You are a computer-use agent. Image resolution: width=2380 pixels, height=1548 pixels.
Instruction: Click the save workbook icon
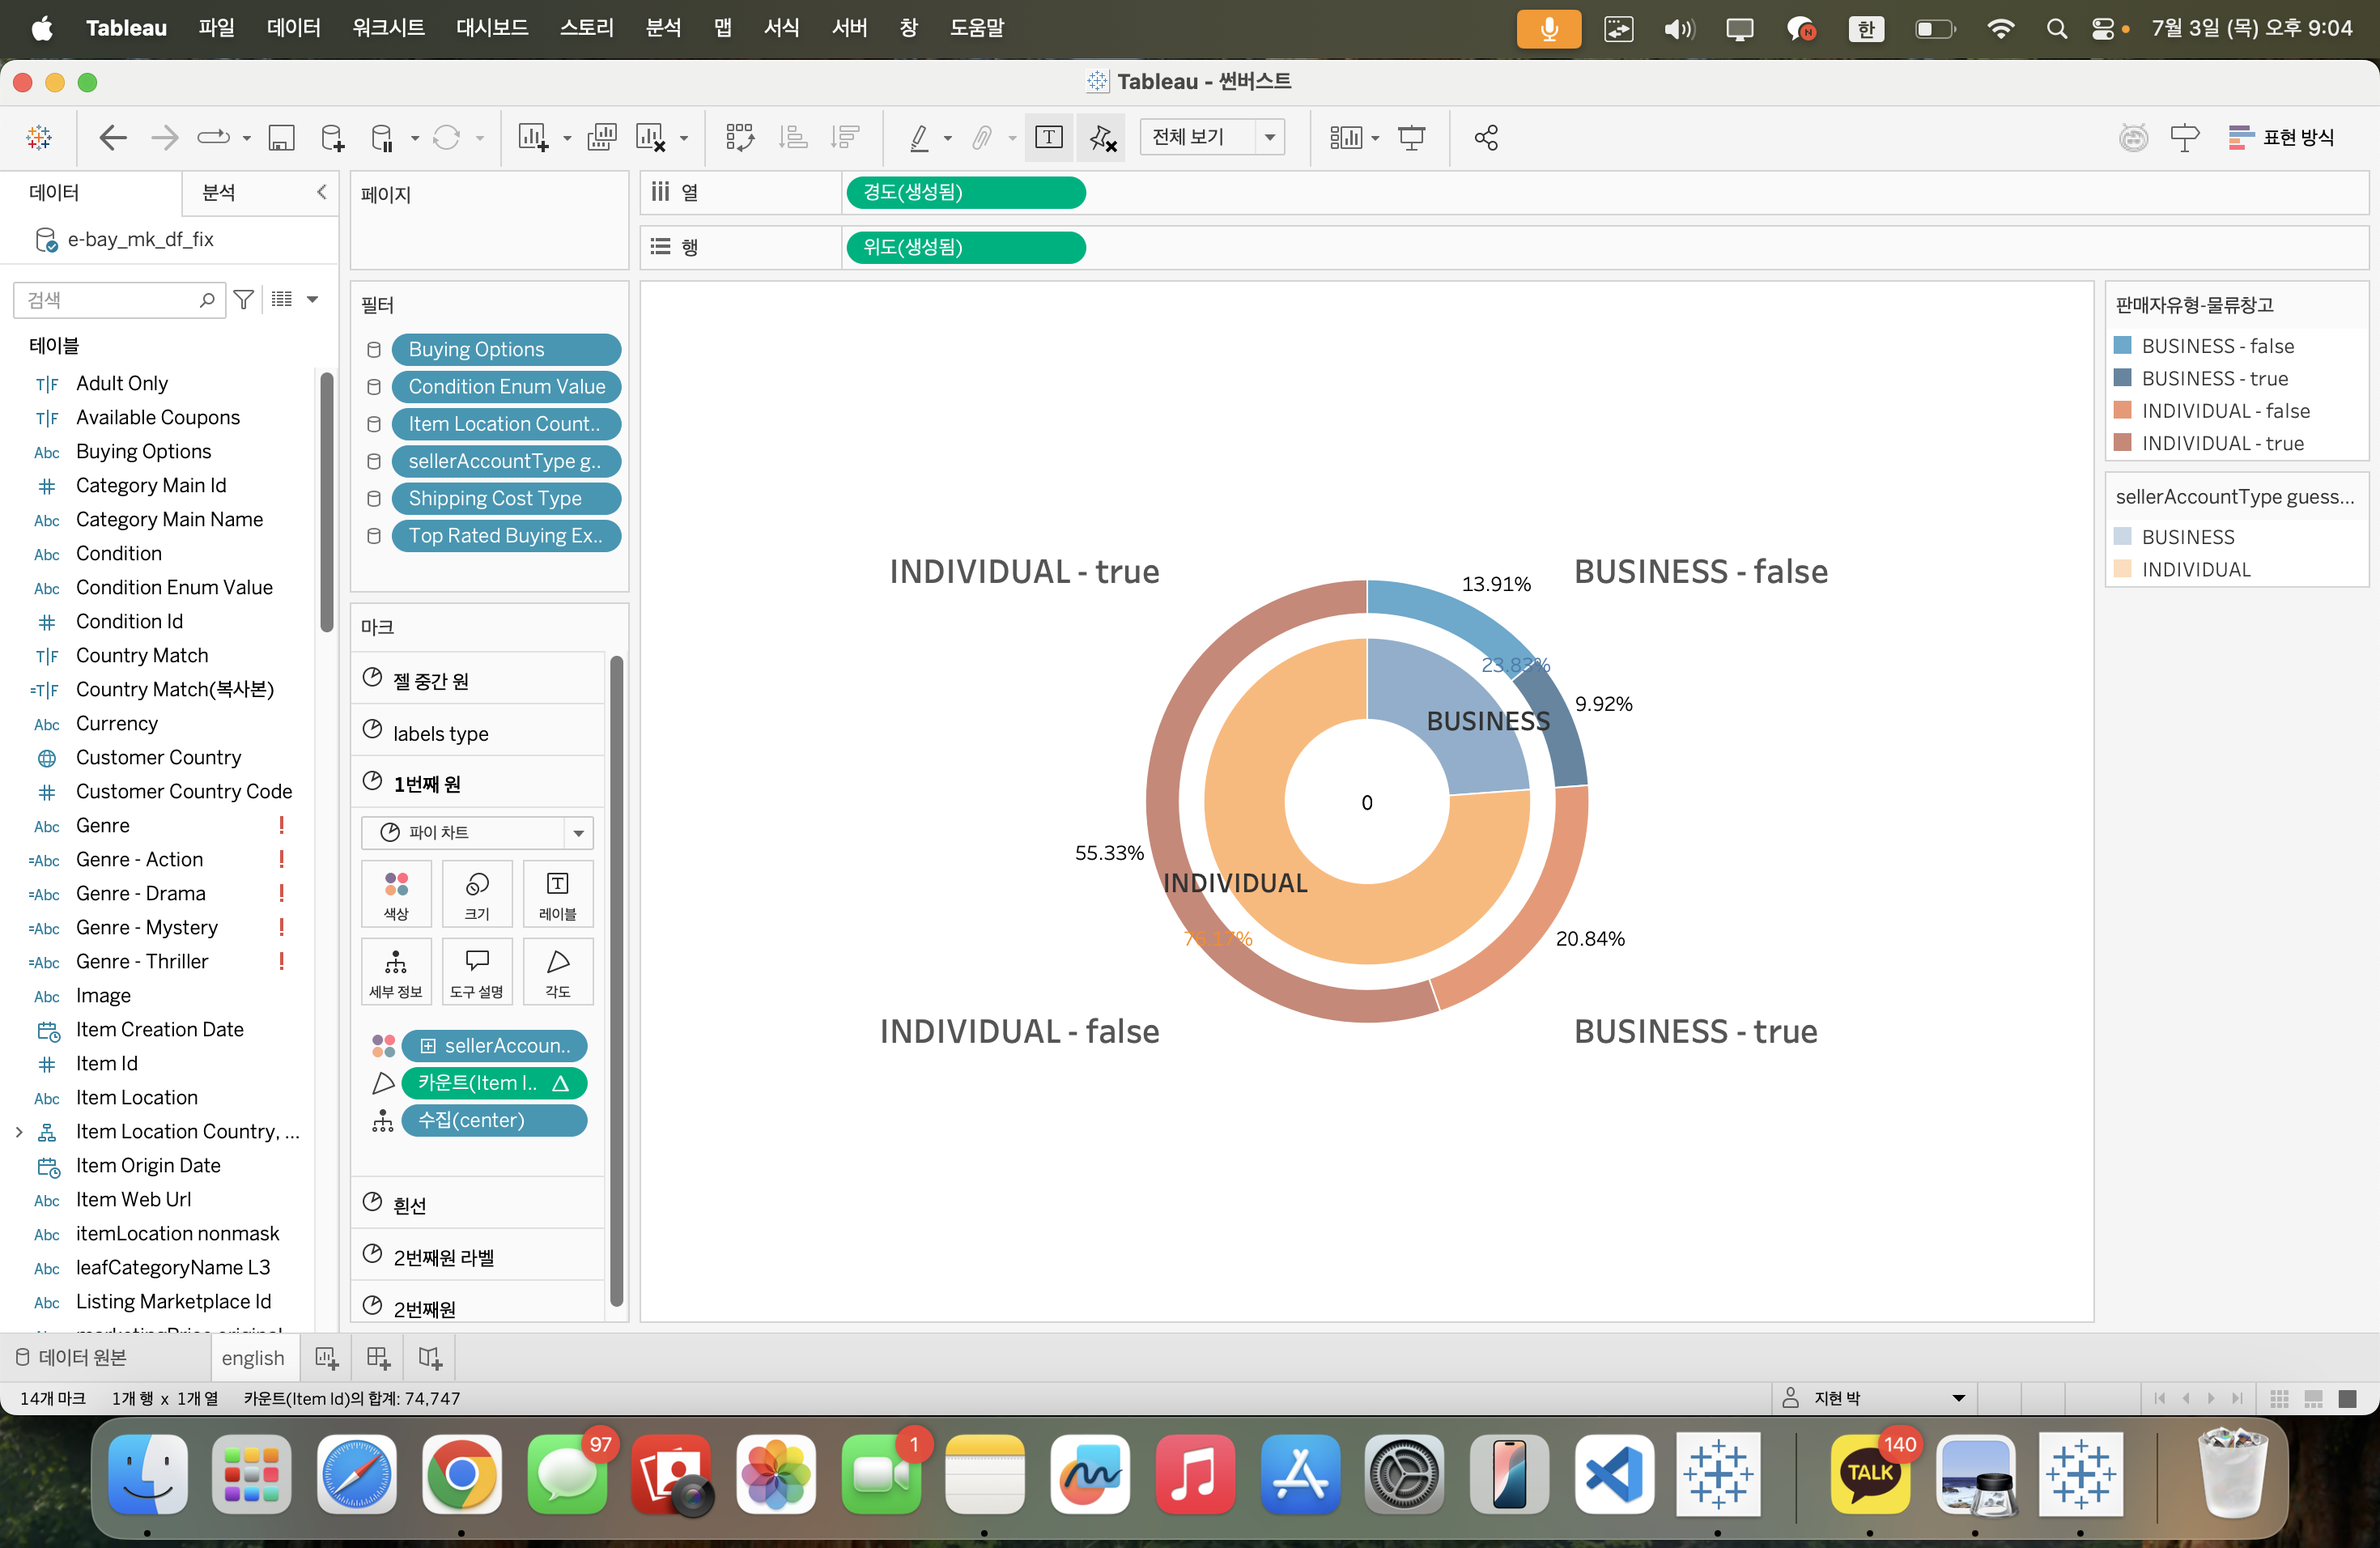pos(281,137)
